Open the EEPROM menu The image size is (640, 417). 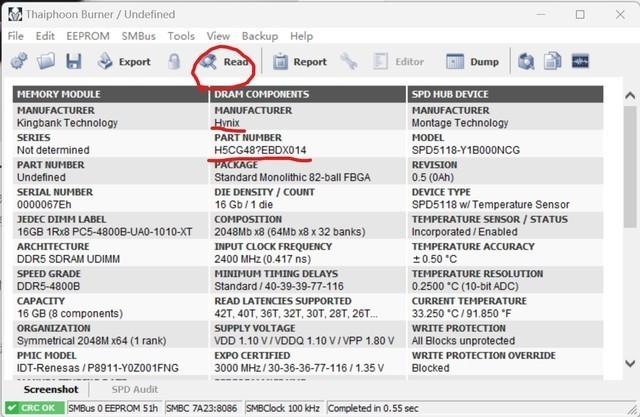point(88,36)
